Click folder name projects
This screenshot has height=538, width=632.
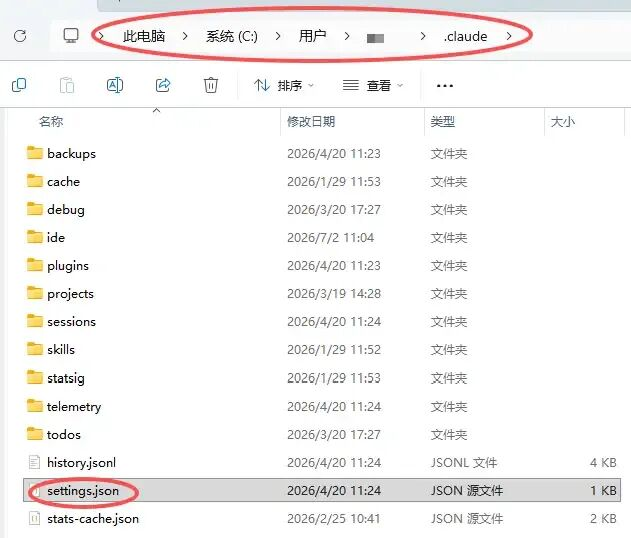70,294
